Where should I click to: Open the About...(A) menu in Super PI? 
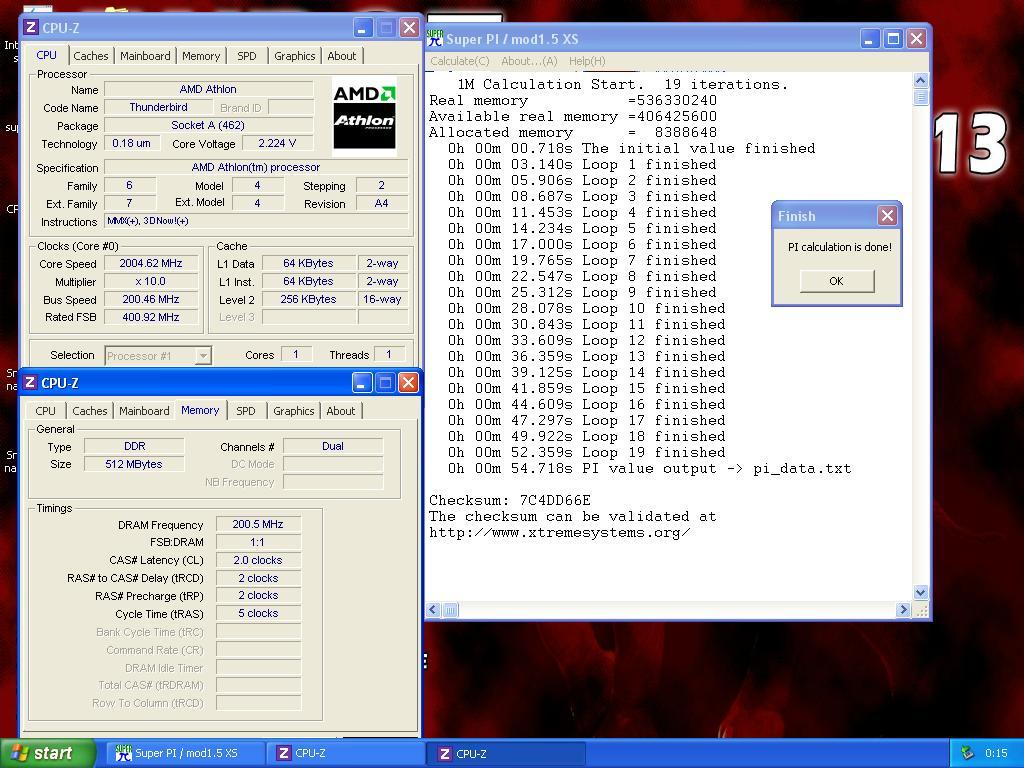pyautogui.click(x=529, y=61)
